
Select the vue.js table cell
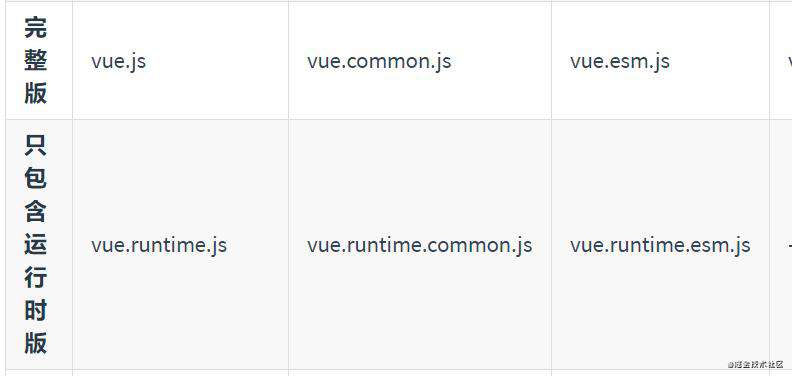(x=180, y=61)
